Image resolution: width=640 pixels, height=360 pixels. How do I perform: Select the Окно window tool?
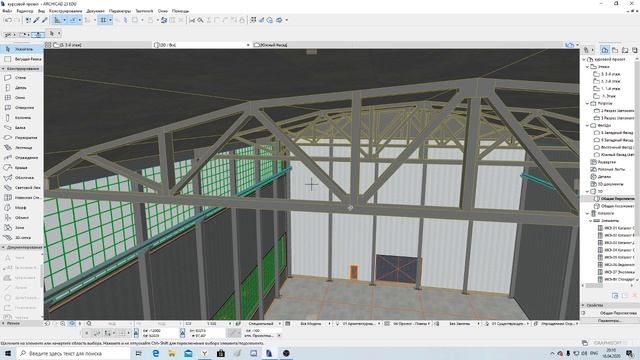pos(22,98)
